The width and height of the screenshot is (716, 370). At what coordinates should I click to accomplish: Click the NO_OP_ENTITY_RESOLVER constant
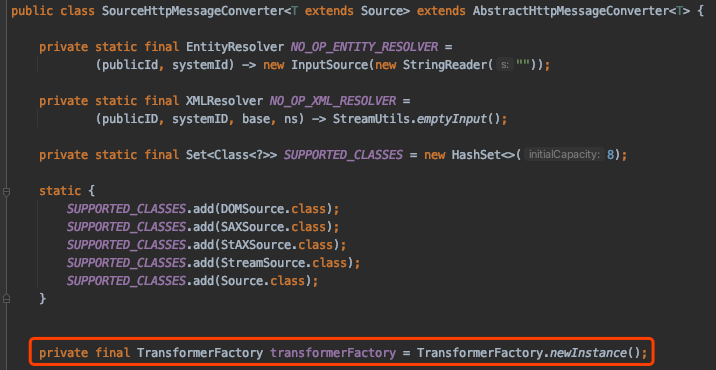pos(364,47)
